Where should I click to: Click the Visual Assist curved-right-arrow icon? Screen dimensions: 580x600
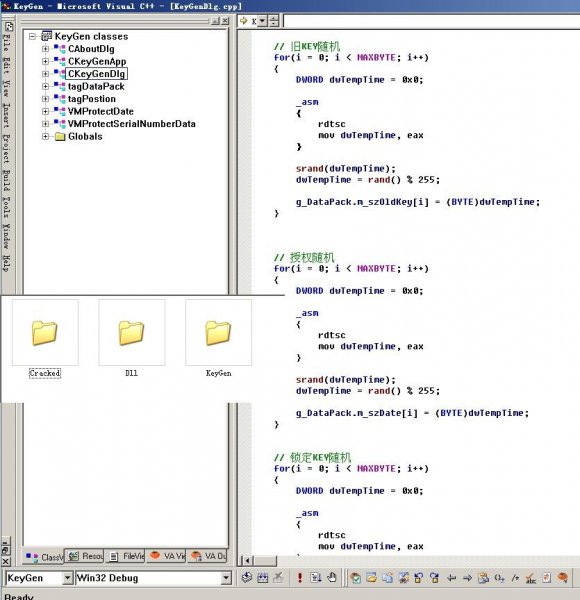(x=435, y=577)
